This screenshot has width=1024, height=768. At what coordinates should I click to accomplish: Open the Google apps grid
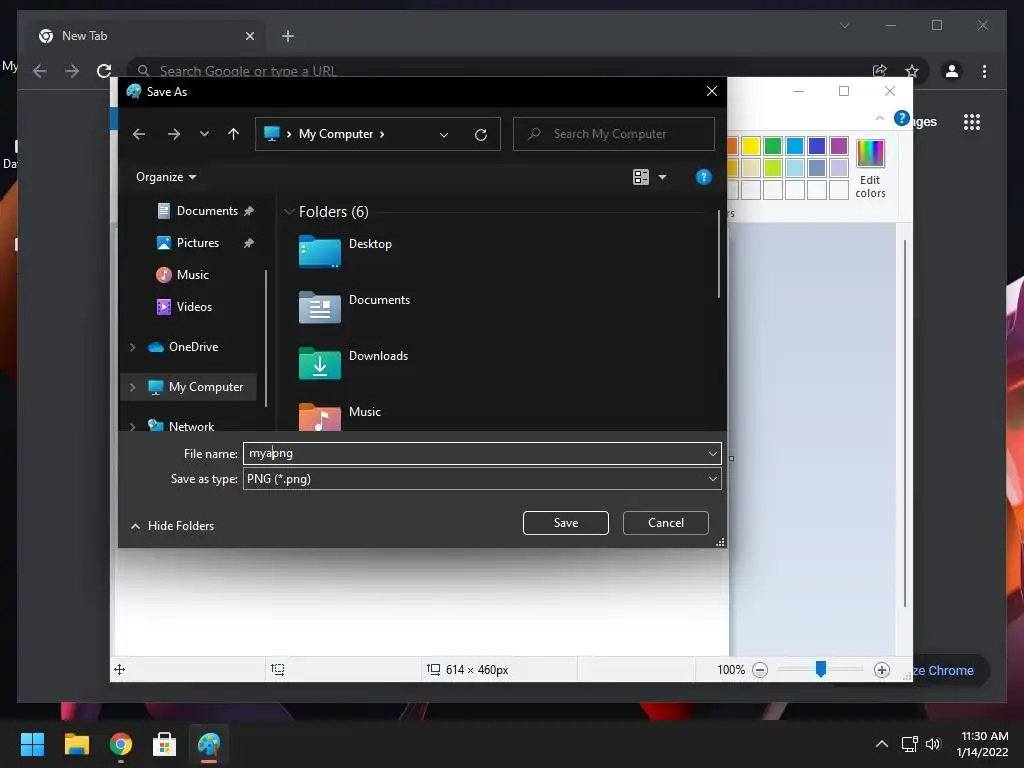pos(972,122)
